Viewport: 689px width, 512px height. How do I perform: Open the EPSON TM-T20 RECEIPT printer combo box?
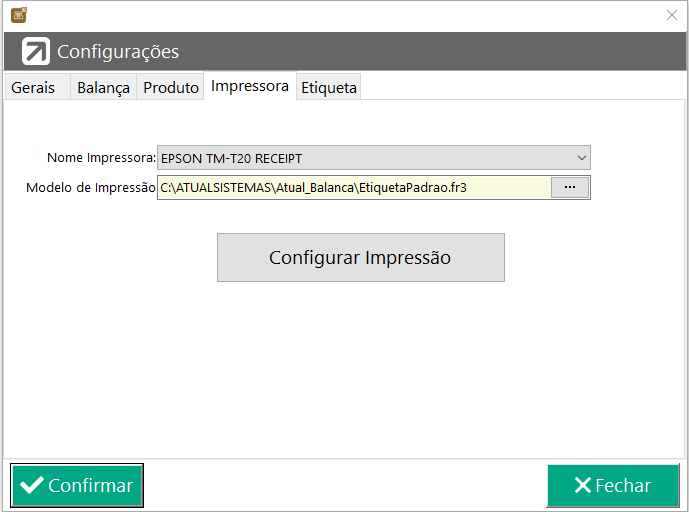pos(374,158)
